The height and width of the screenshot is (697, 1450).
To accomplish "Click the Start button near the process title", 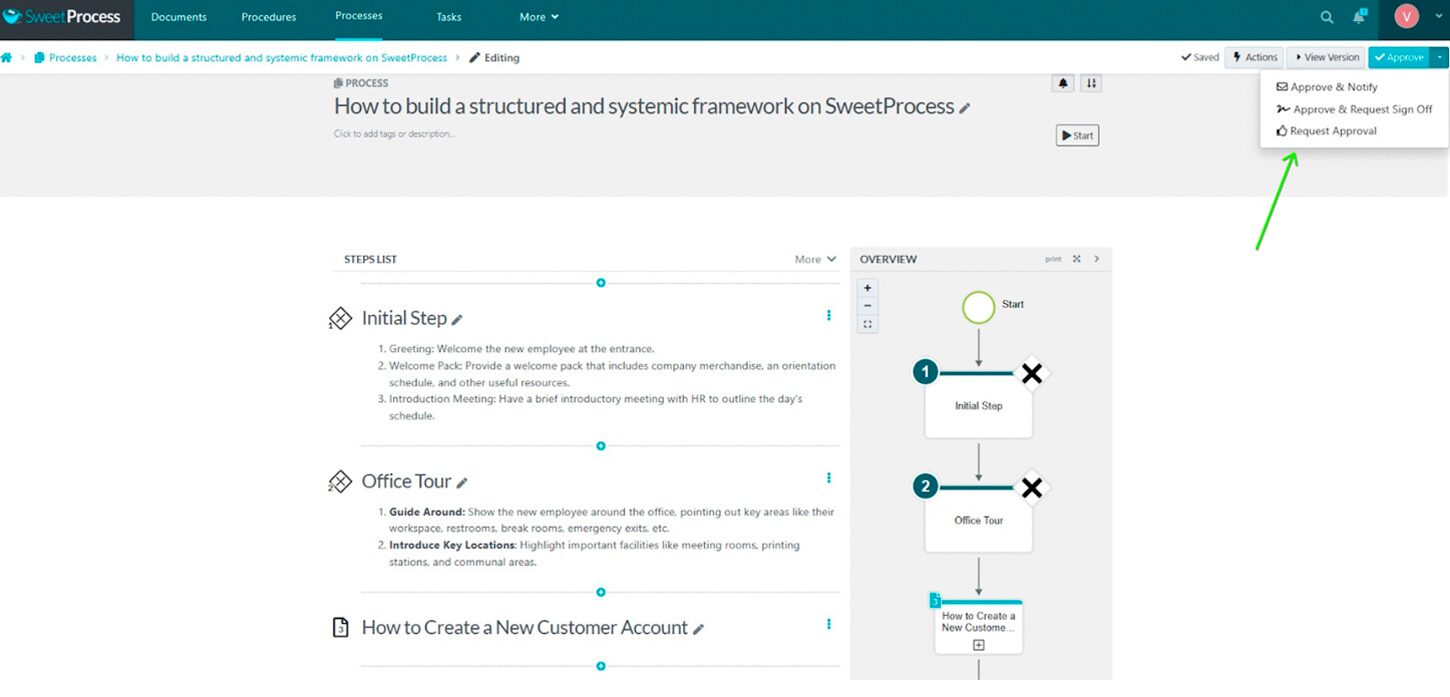I will click(1077, 135).
